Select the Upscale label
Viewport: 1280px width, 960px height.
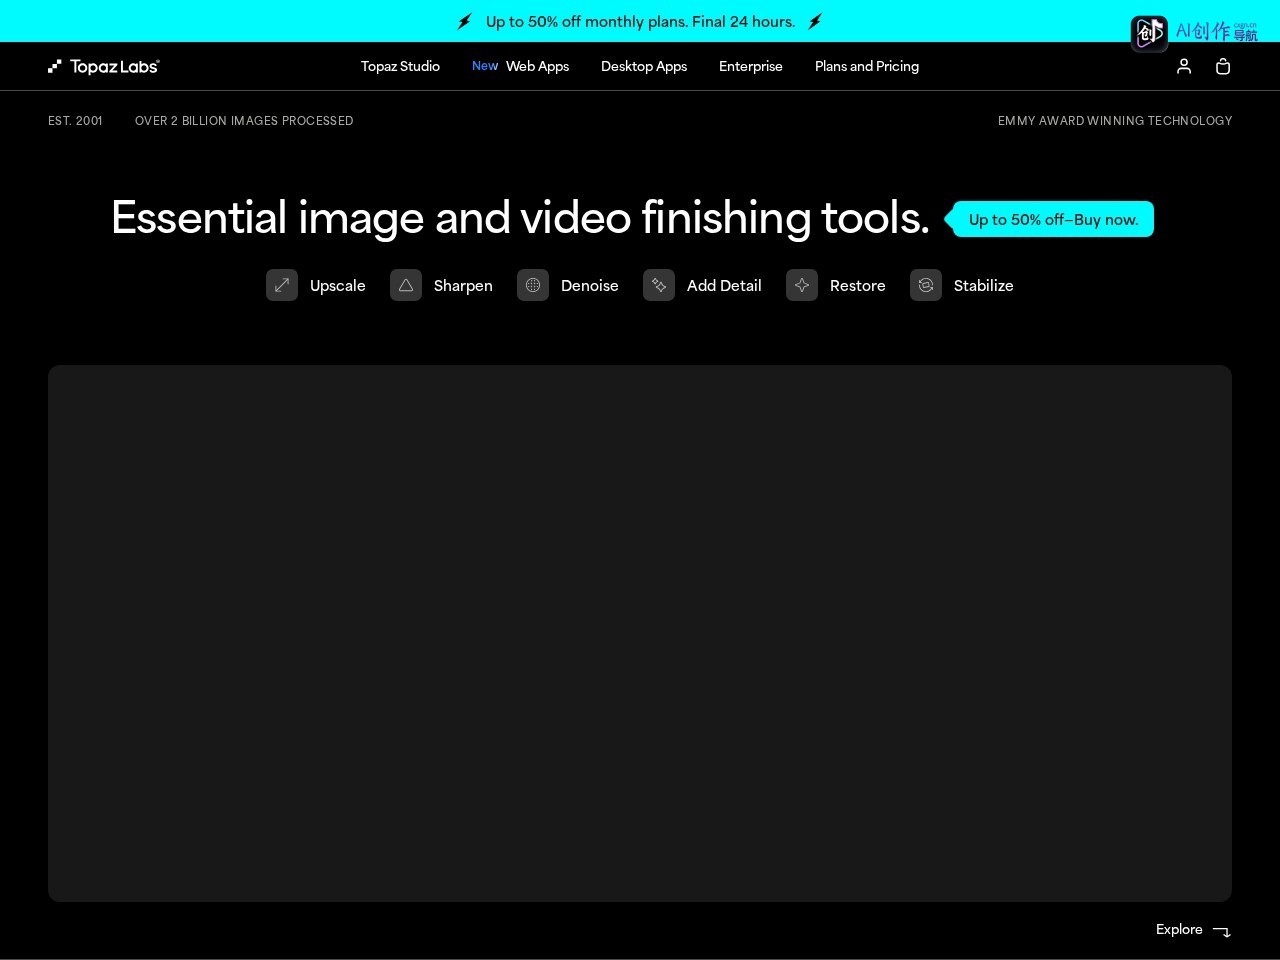pos(338,285)
